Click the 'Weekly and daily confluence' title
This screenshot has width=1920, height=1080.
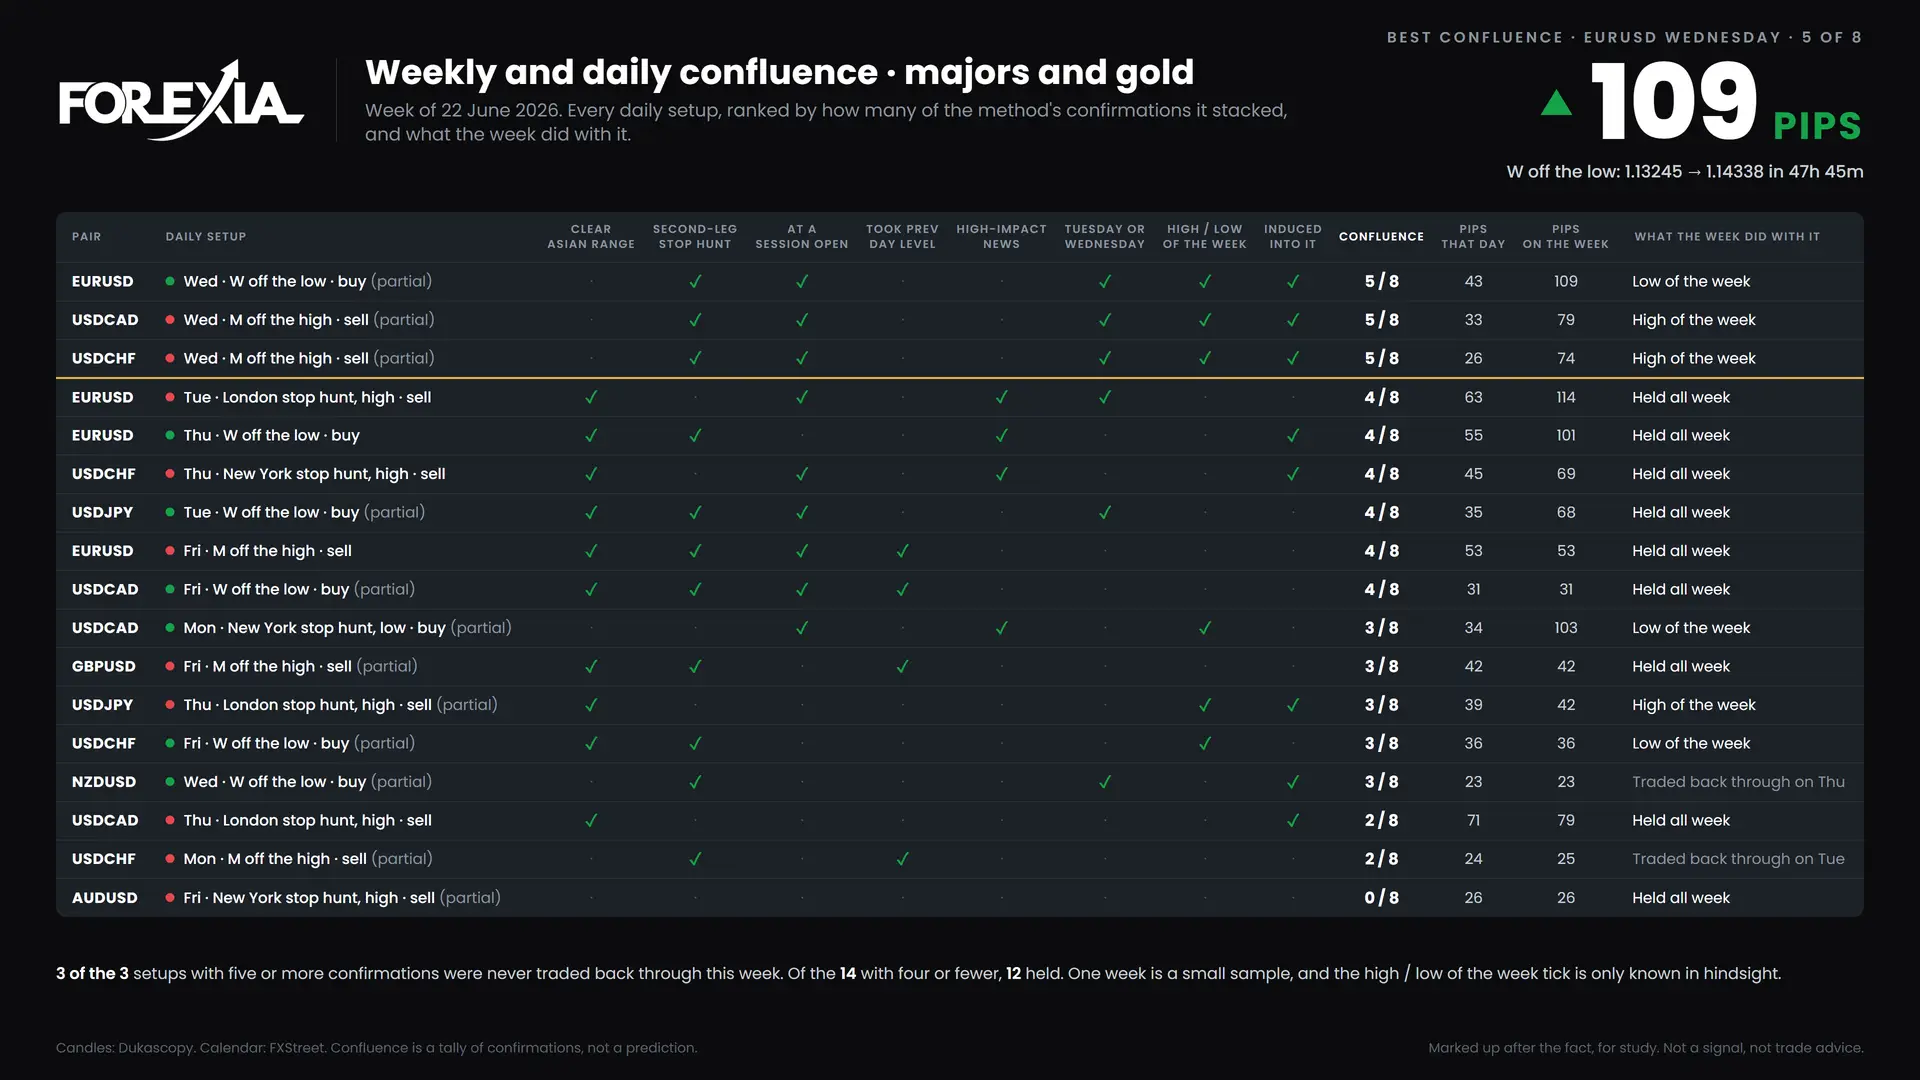(x=779, y=72)
